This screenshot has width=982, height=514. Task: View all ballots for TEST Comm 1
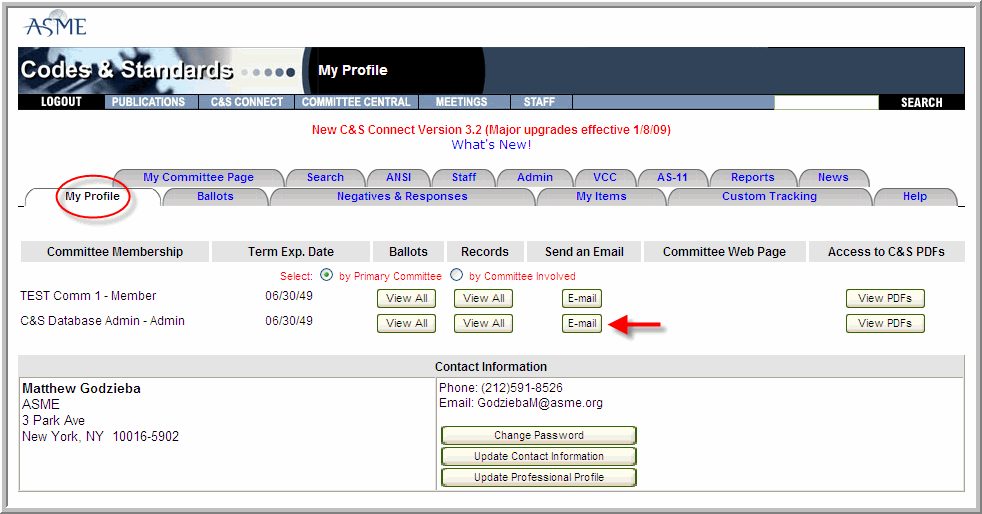406,299
